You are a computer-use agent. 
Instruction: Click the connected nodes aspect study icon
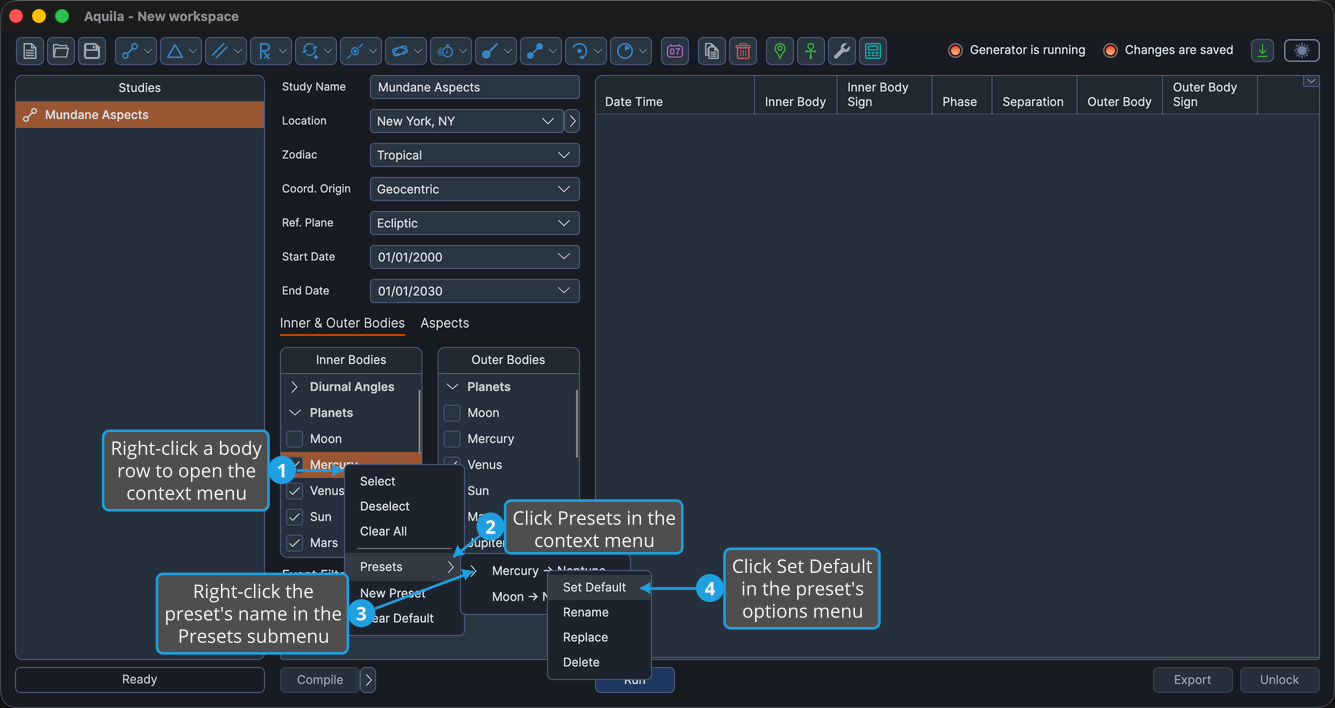tap(136, 51)
